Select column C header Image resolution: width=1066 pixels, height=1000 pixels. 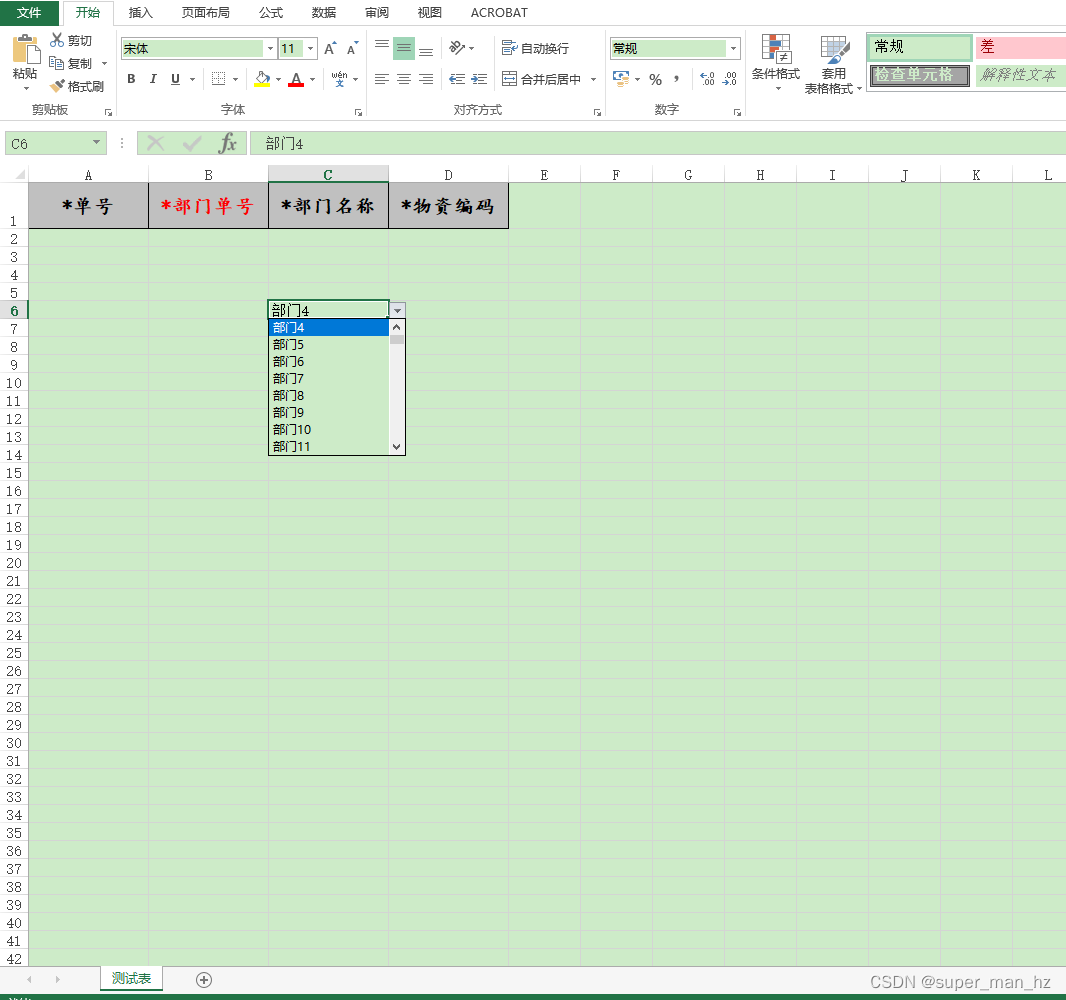click(x=328, y=175)
